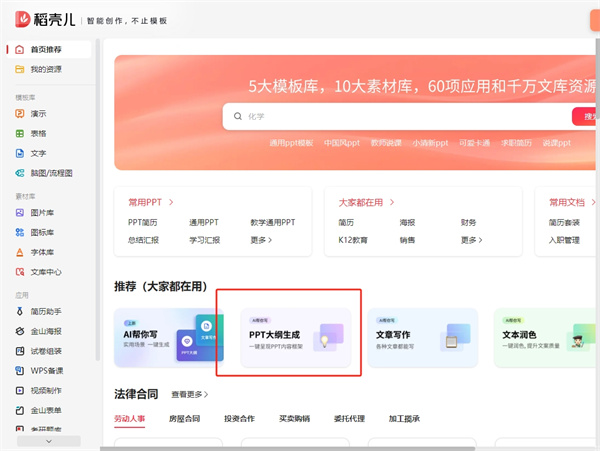Open the 脑图/流程图 mind map icon

20,173
